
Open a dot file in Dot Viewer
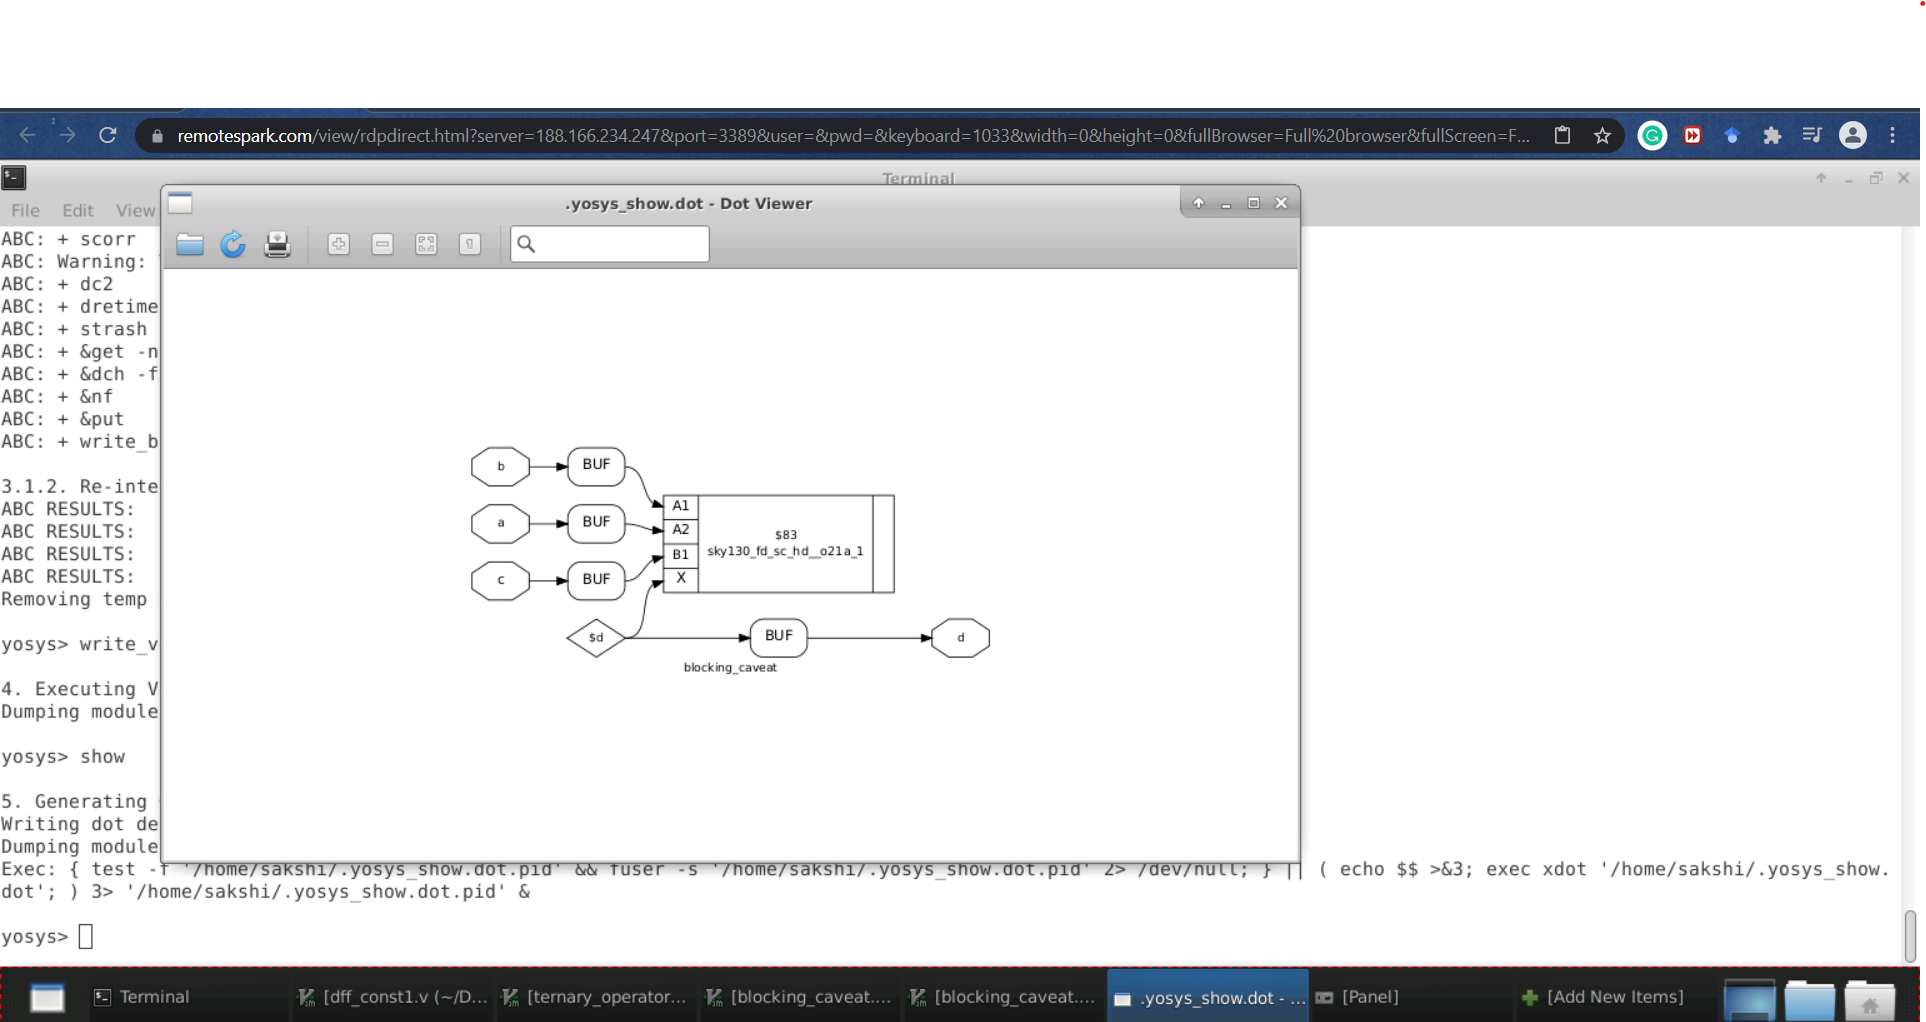[x=190, y=244]
